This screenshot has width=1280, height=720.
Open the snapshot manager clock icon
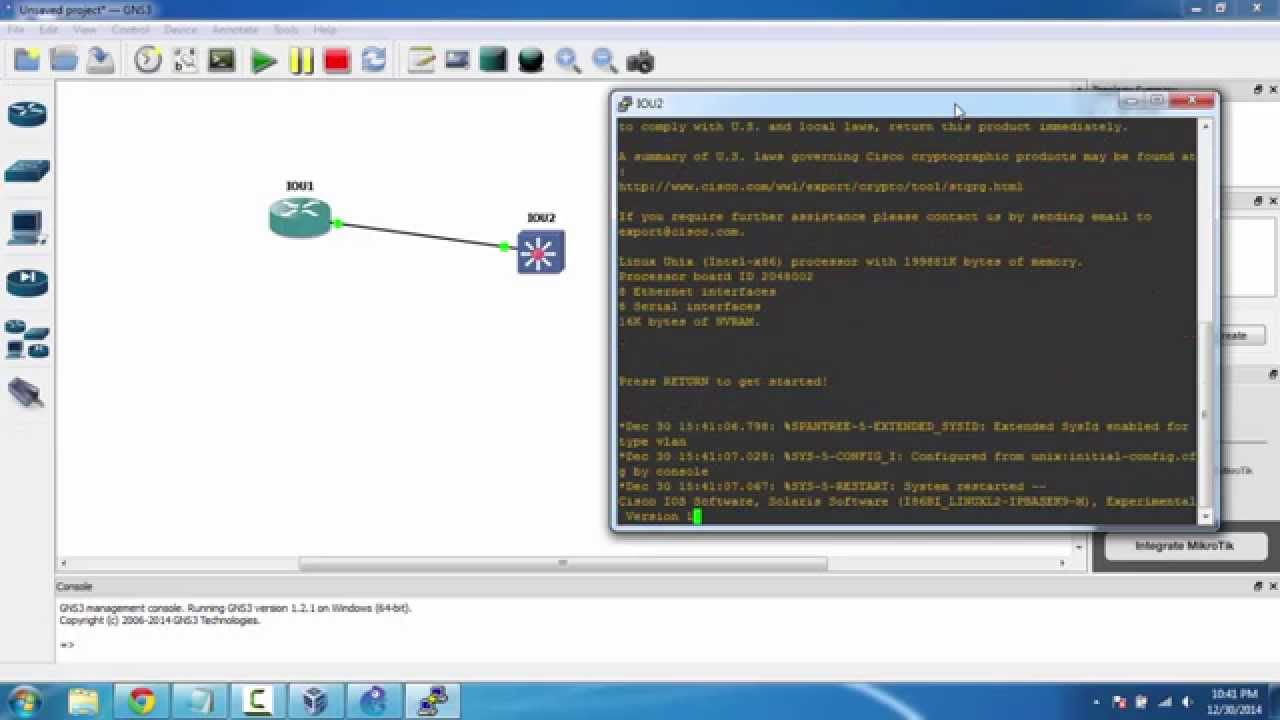tap(148, 60)
